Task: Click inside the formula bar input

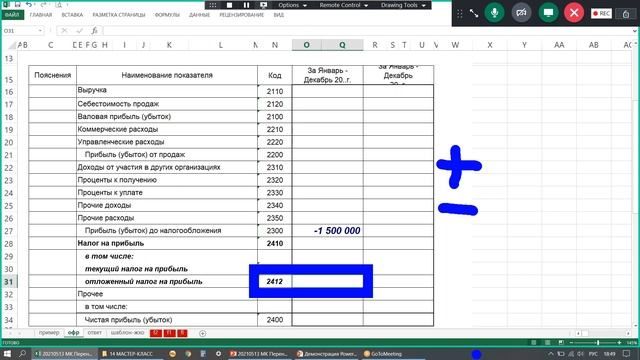Action: pos(367,31)
